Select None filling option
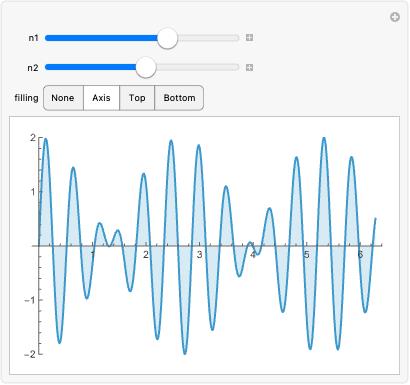Image resolution: width=410 pixels, height=385 pixels. pyautogui.click(x=63, y=98)
